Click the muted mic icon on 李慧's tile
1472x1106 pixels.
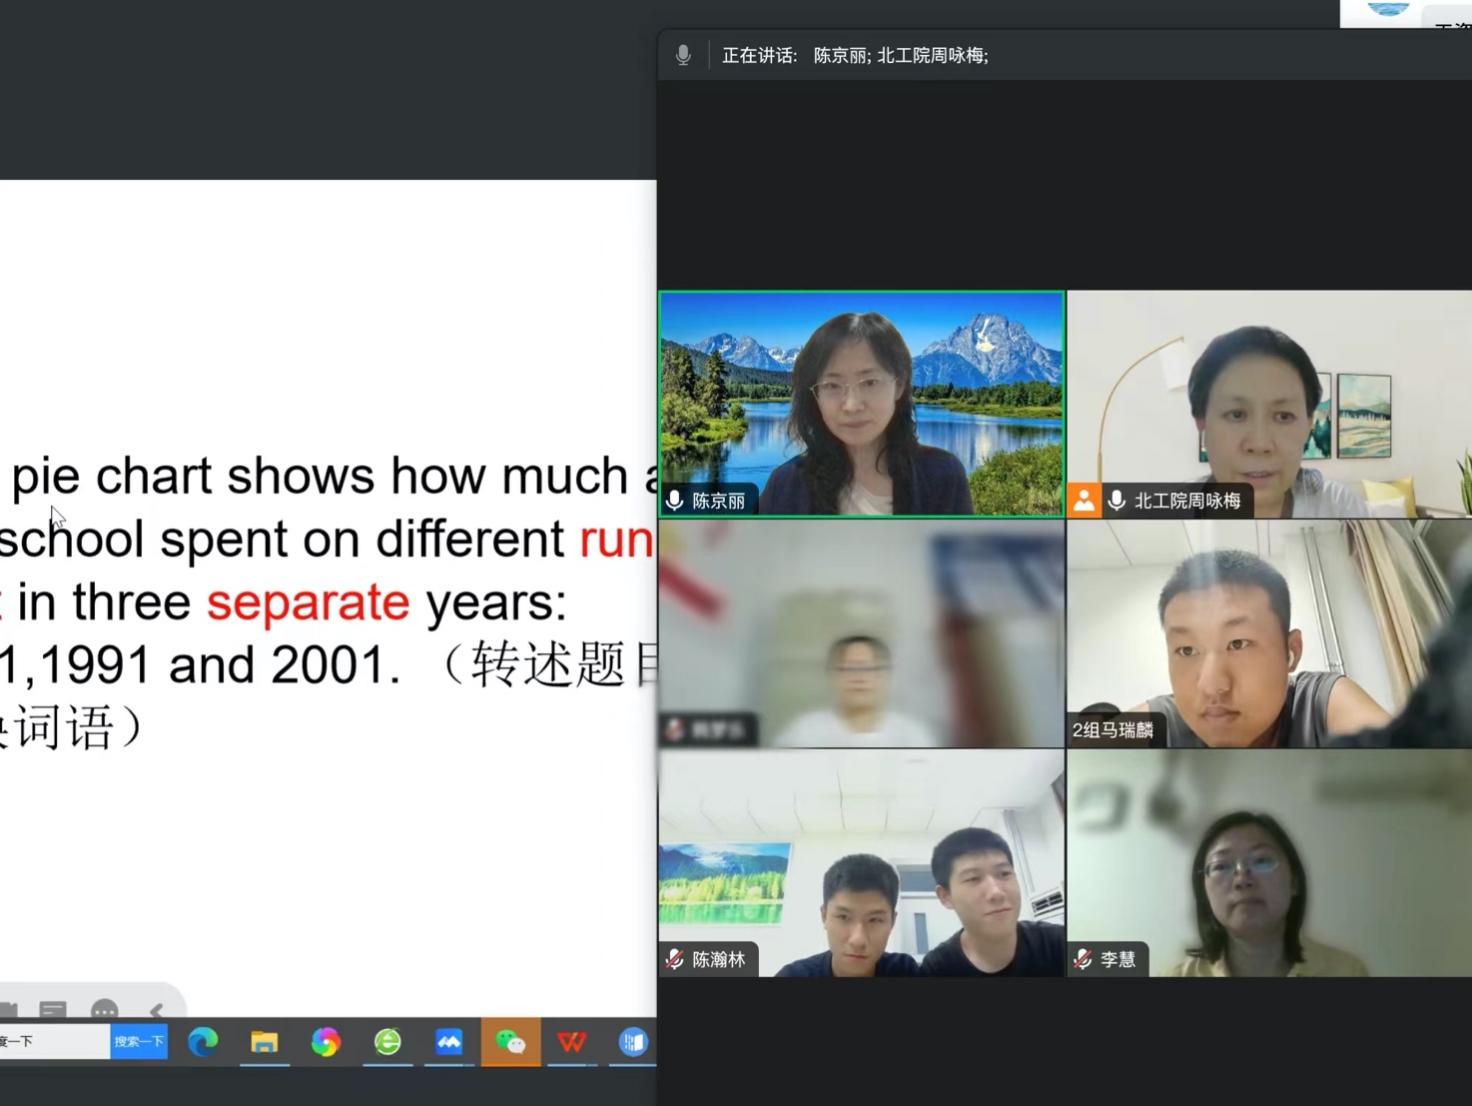point(1083,959)
